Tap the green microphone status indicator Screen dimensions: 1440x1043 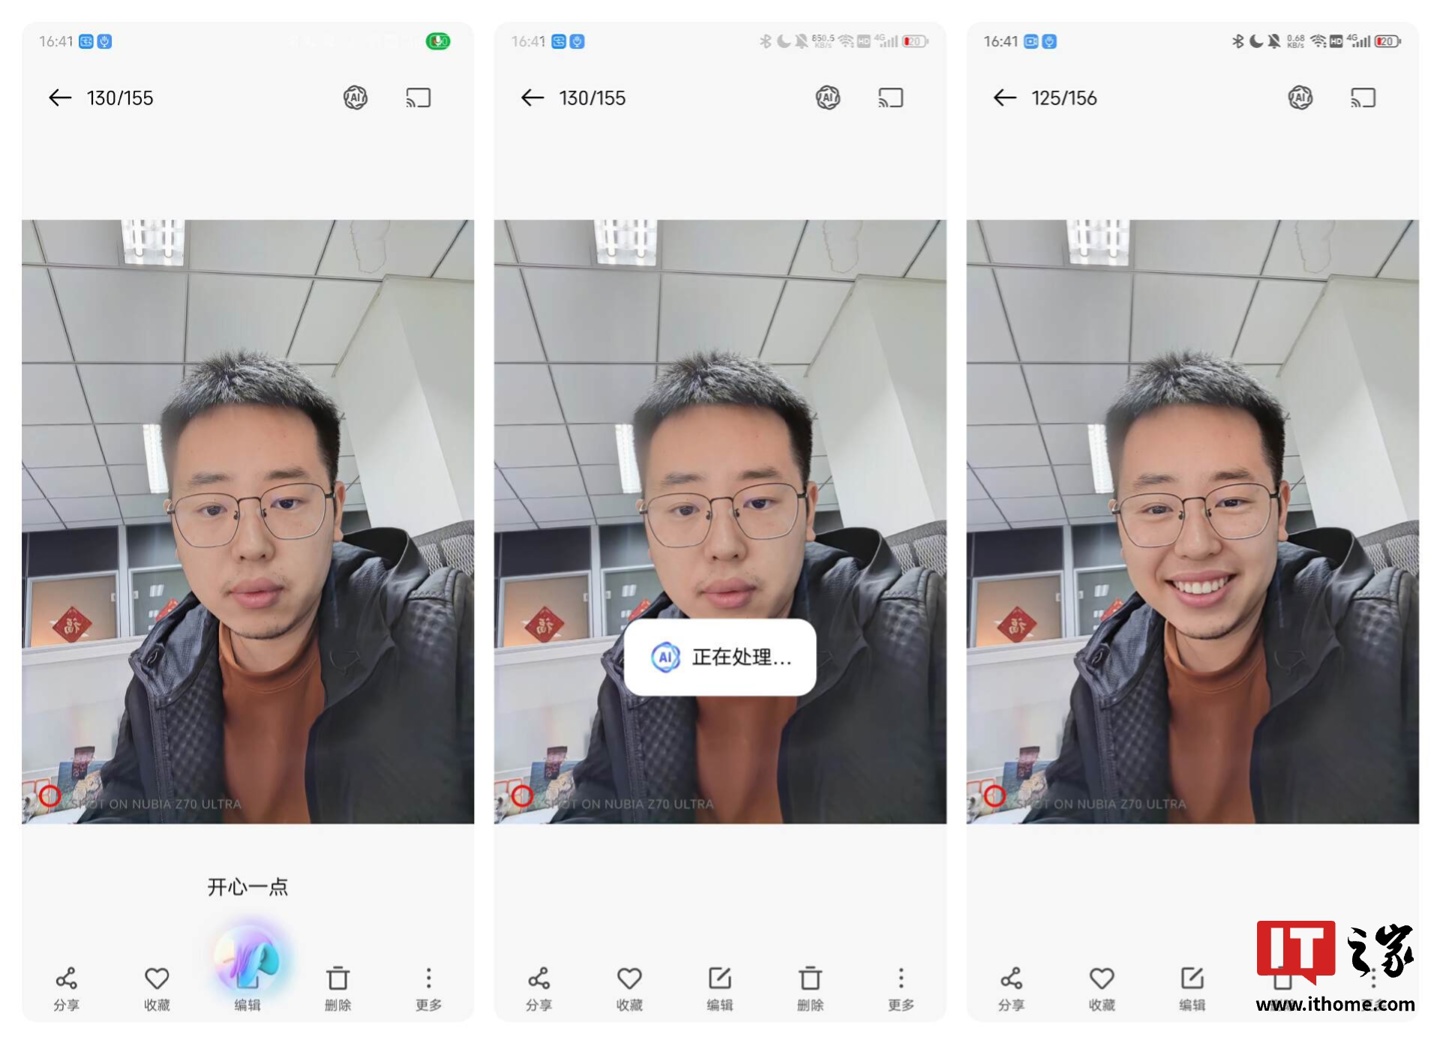(x=438, y=41)
